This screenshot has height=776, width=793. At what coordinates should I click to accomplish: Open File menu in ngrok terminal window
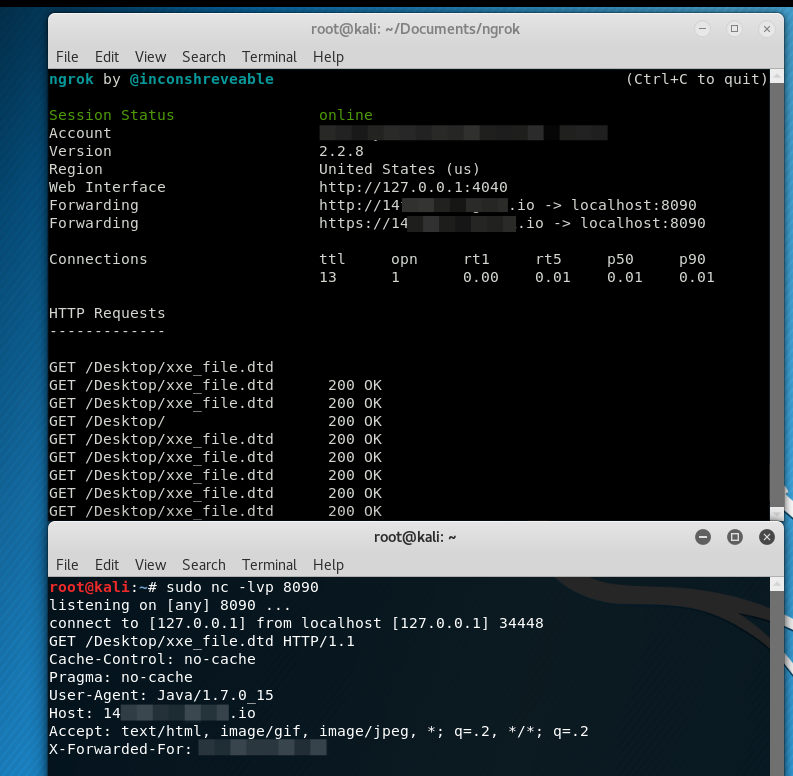pos(67,57)
